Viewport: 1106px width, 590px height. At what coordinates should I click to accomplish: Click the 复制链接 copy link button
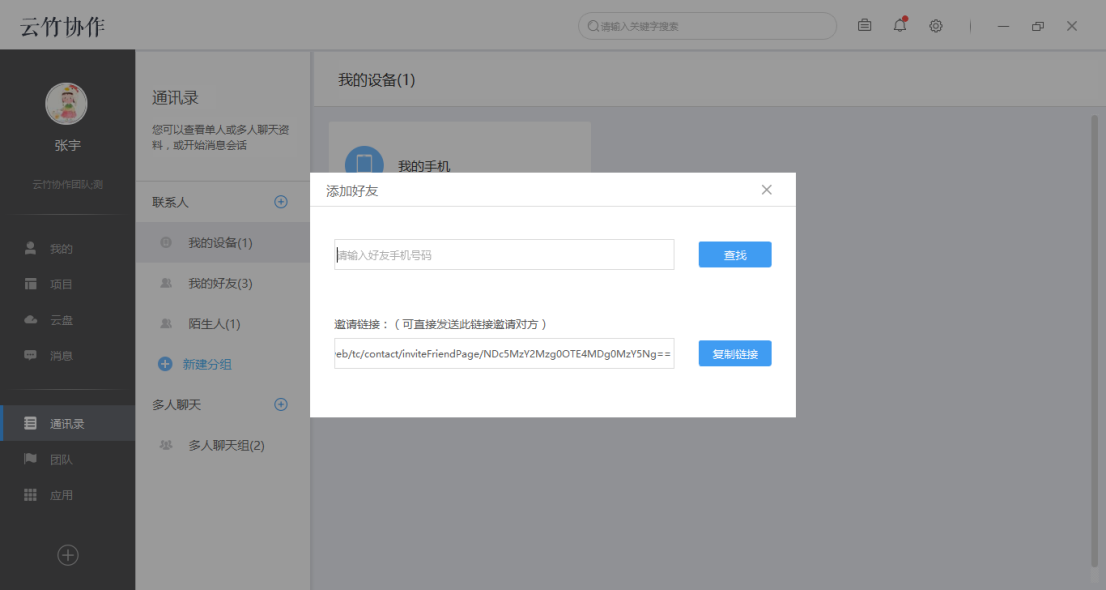(x=735, y=353)
